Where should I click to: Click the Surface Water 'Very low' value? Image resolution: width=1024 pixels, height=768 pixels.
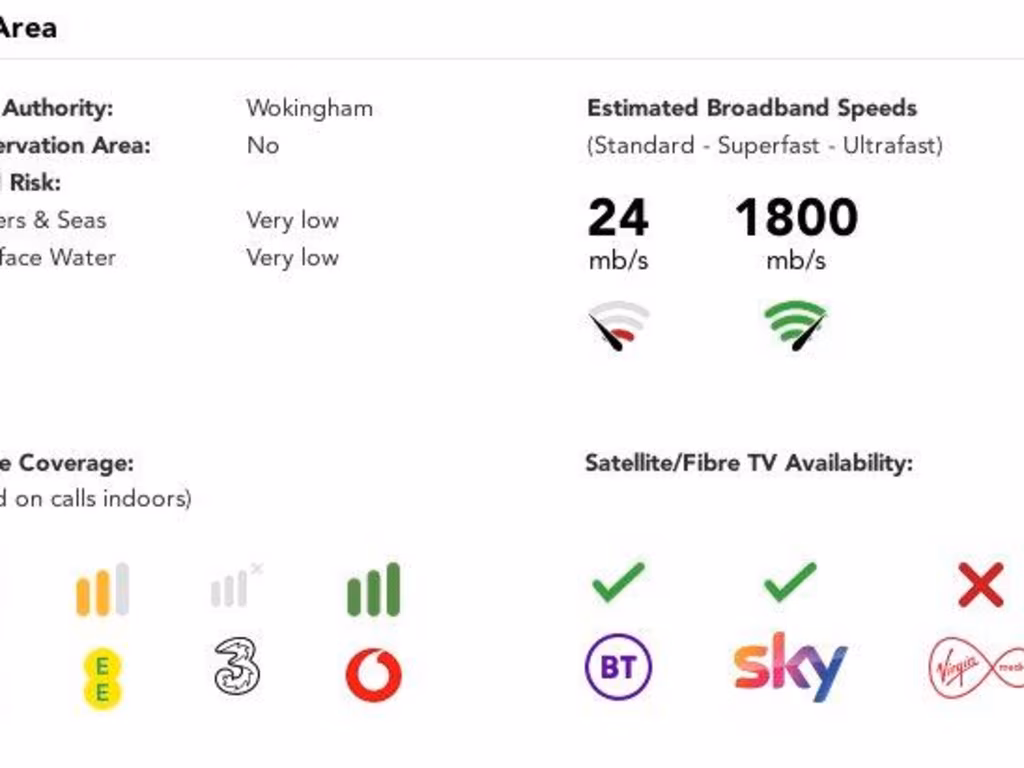click(292, 257)
